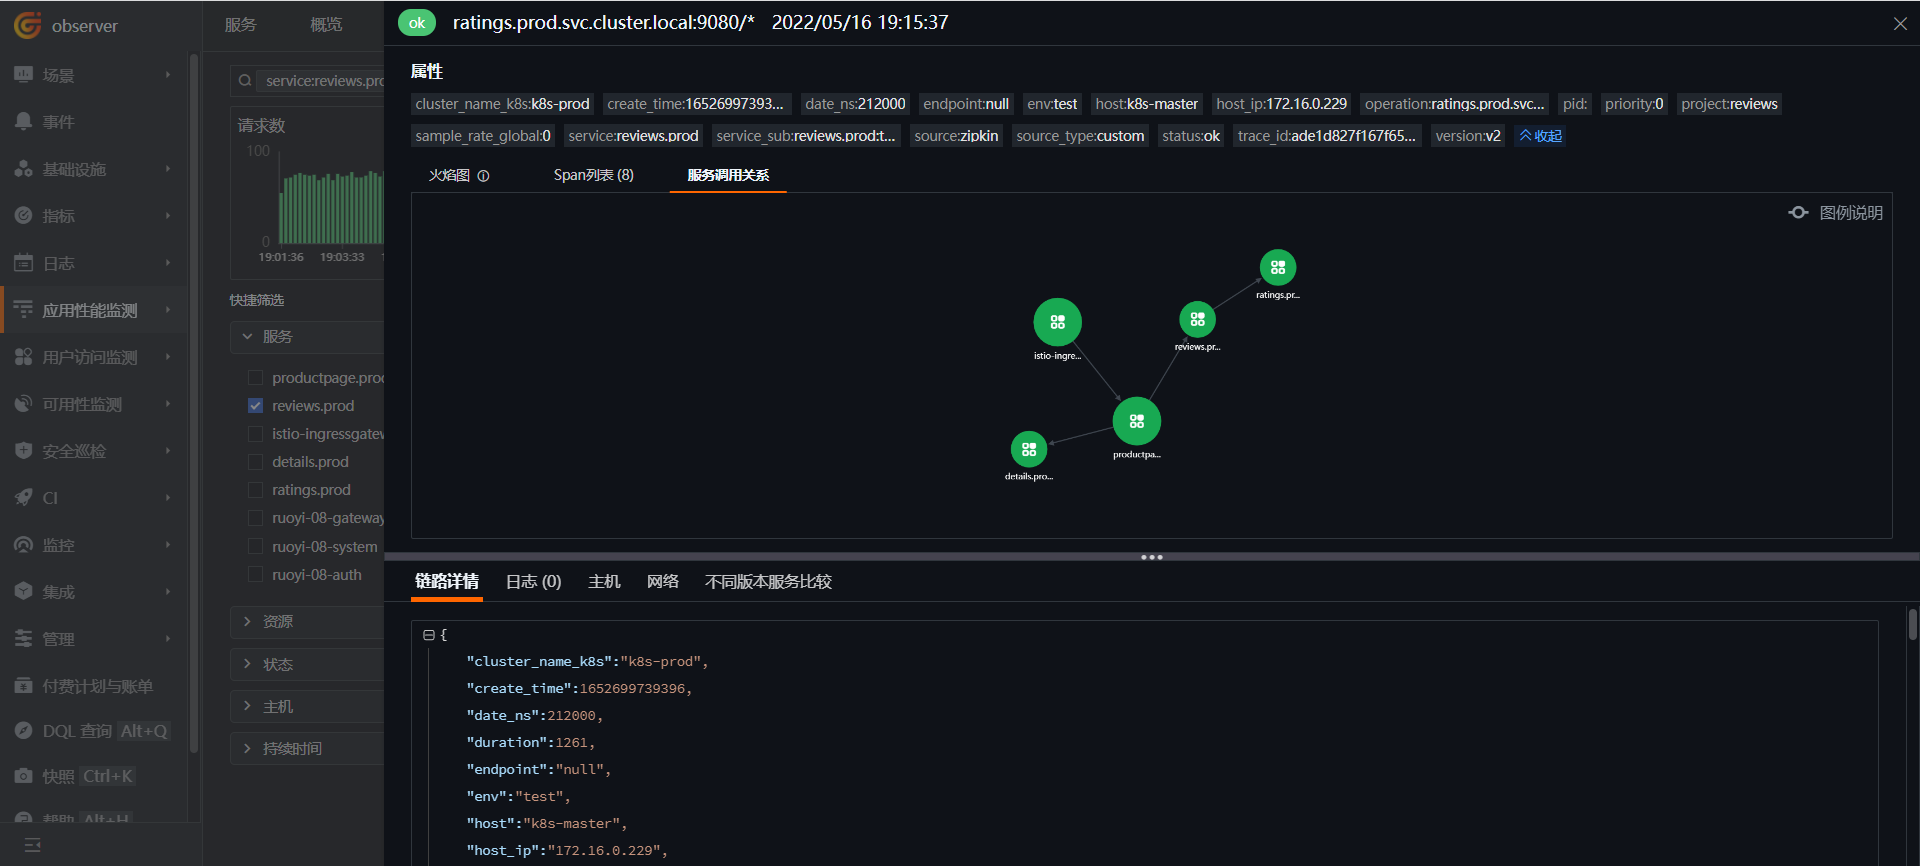
Task: Open the 服务 top navigation tab
Action: (x=241, y=25)
